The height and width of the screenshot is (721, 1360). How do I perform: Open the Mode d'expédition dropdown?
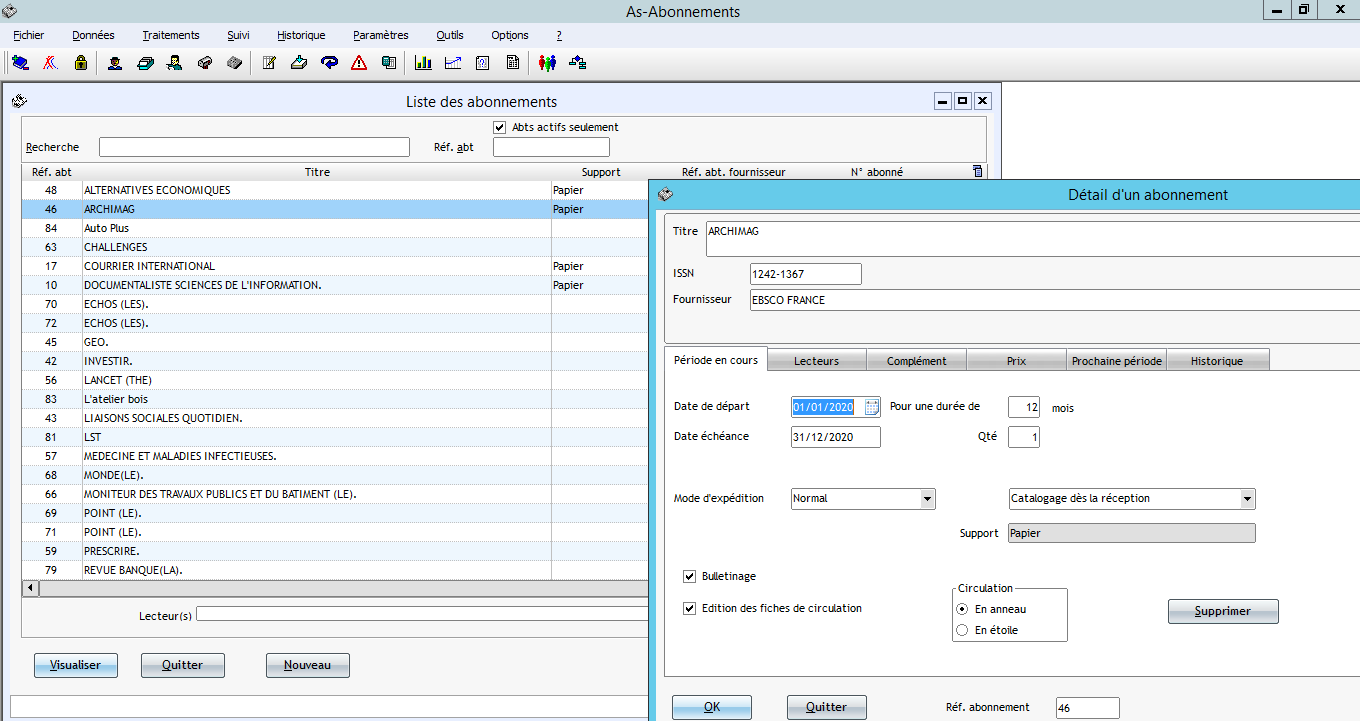click(928, 498)
